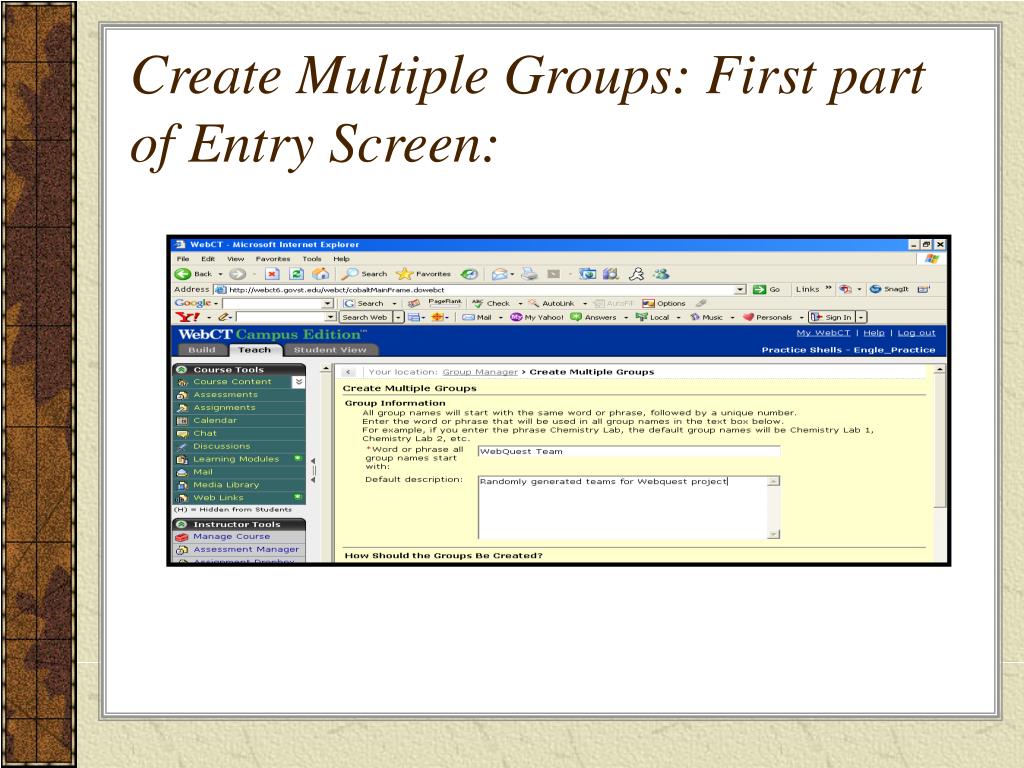Switch to the Teach tab
Viewport: 1024px width, 768px height.
(x=255, y=350)
